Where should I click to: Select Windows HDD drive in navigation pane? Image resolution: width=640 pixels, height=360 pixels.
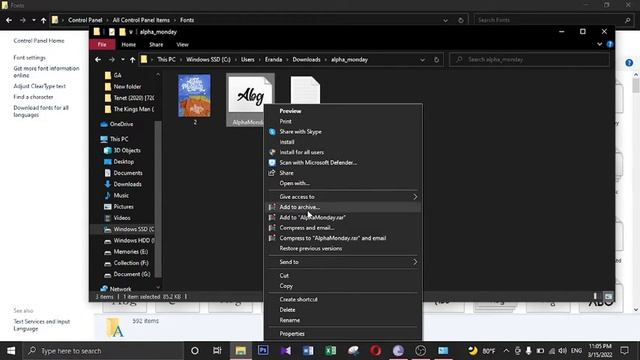[129, 240]
